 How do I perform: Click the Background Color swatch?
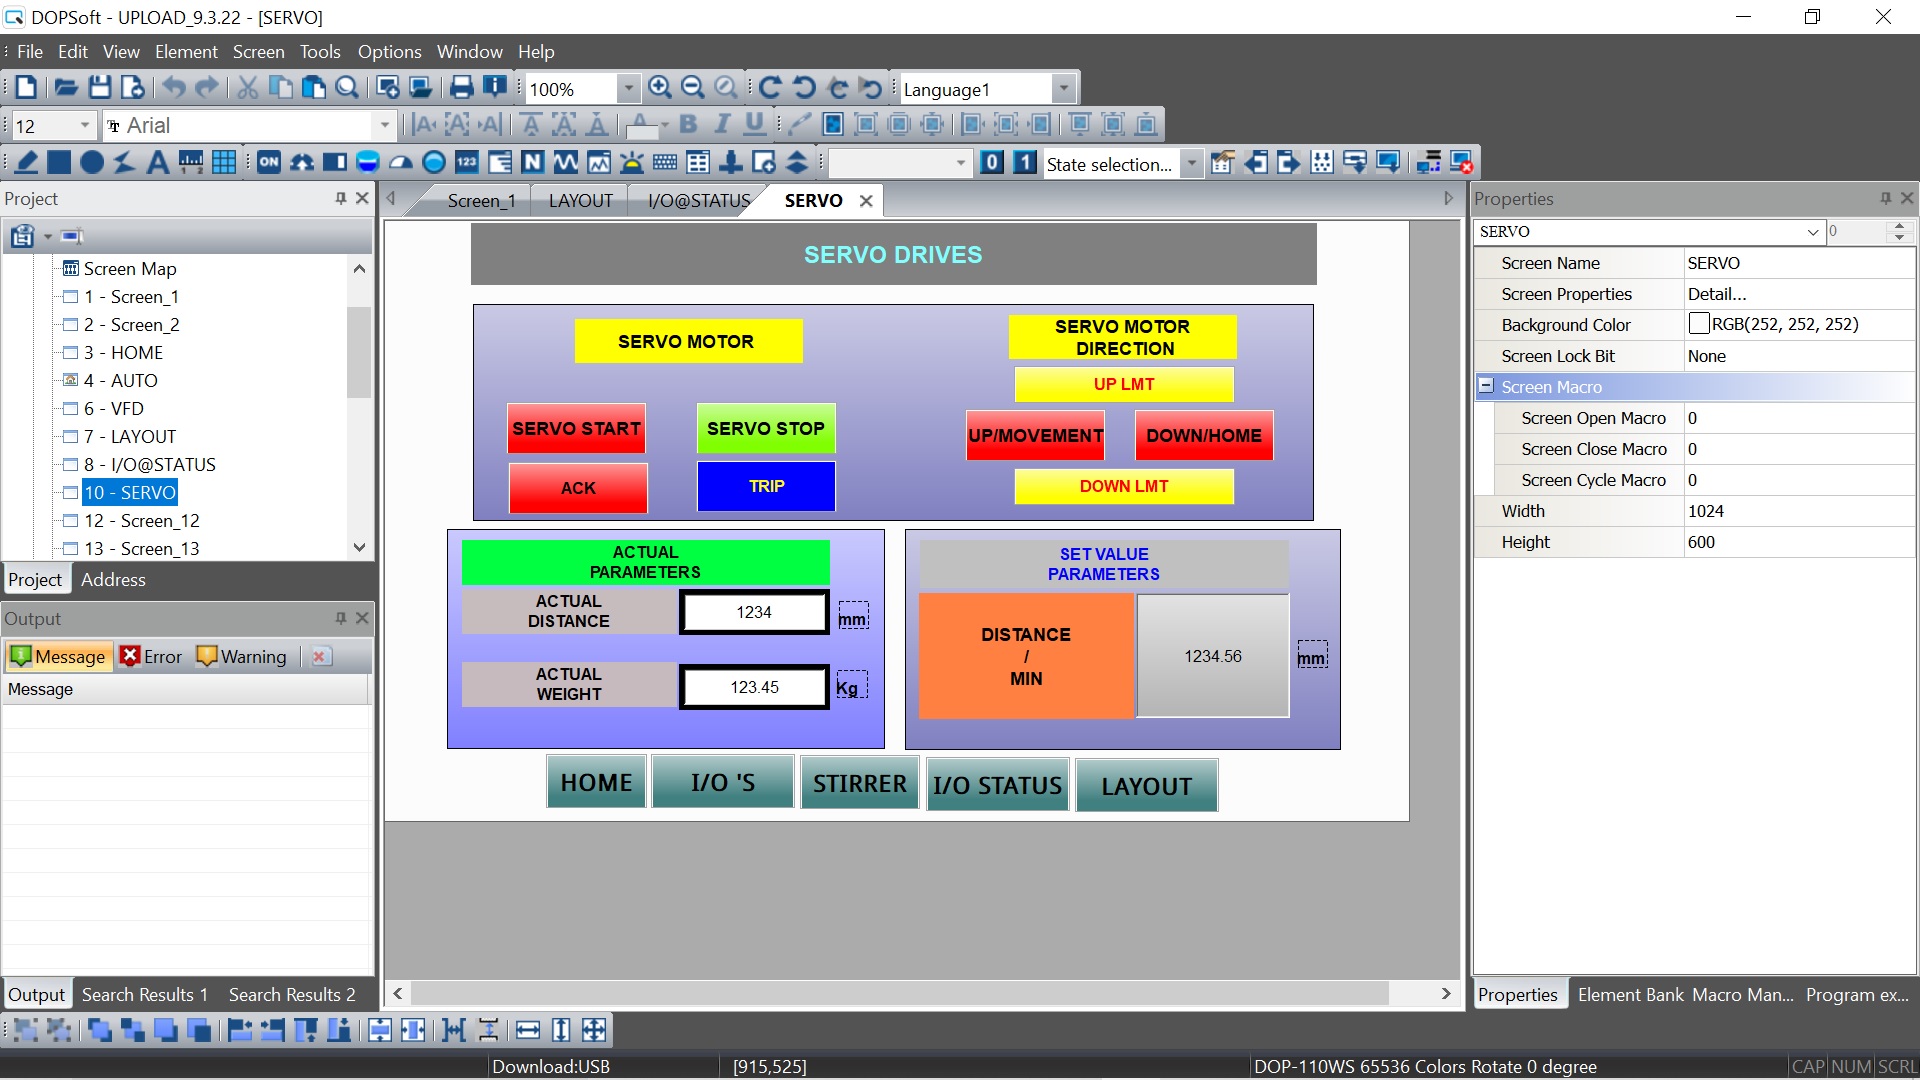pyautogui.click(x=1699, y=324)
